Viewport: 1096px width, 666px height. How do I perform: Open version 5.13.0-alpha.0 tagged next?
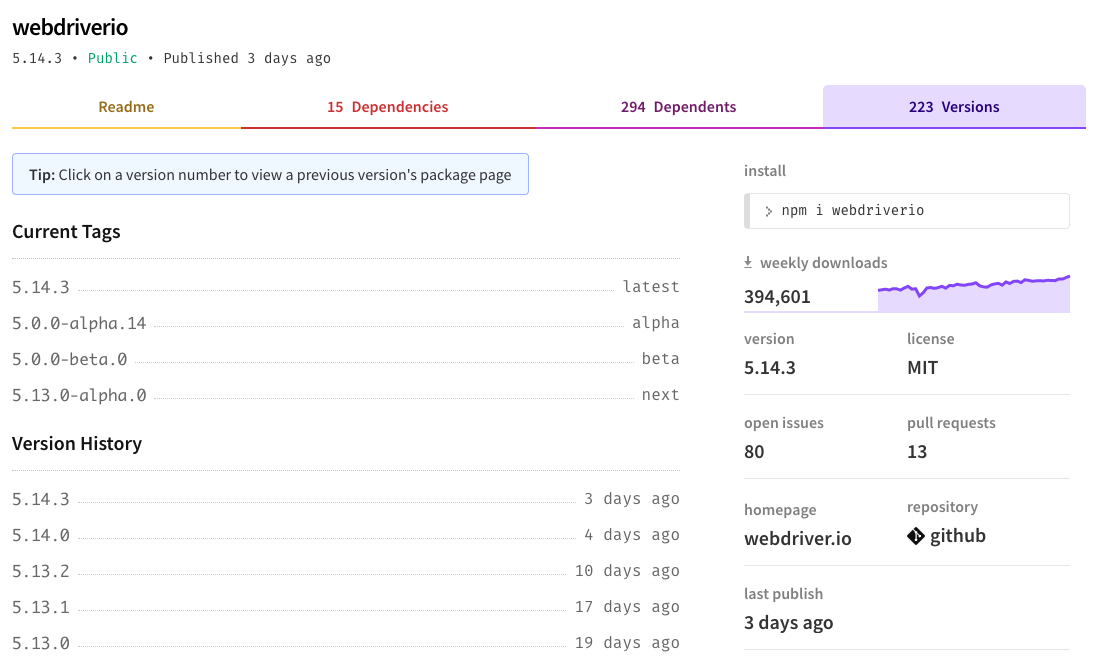(x=79, y=396)
